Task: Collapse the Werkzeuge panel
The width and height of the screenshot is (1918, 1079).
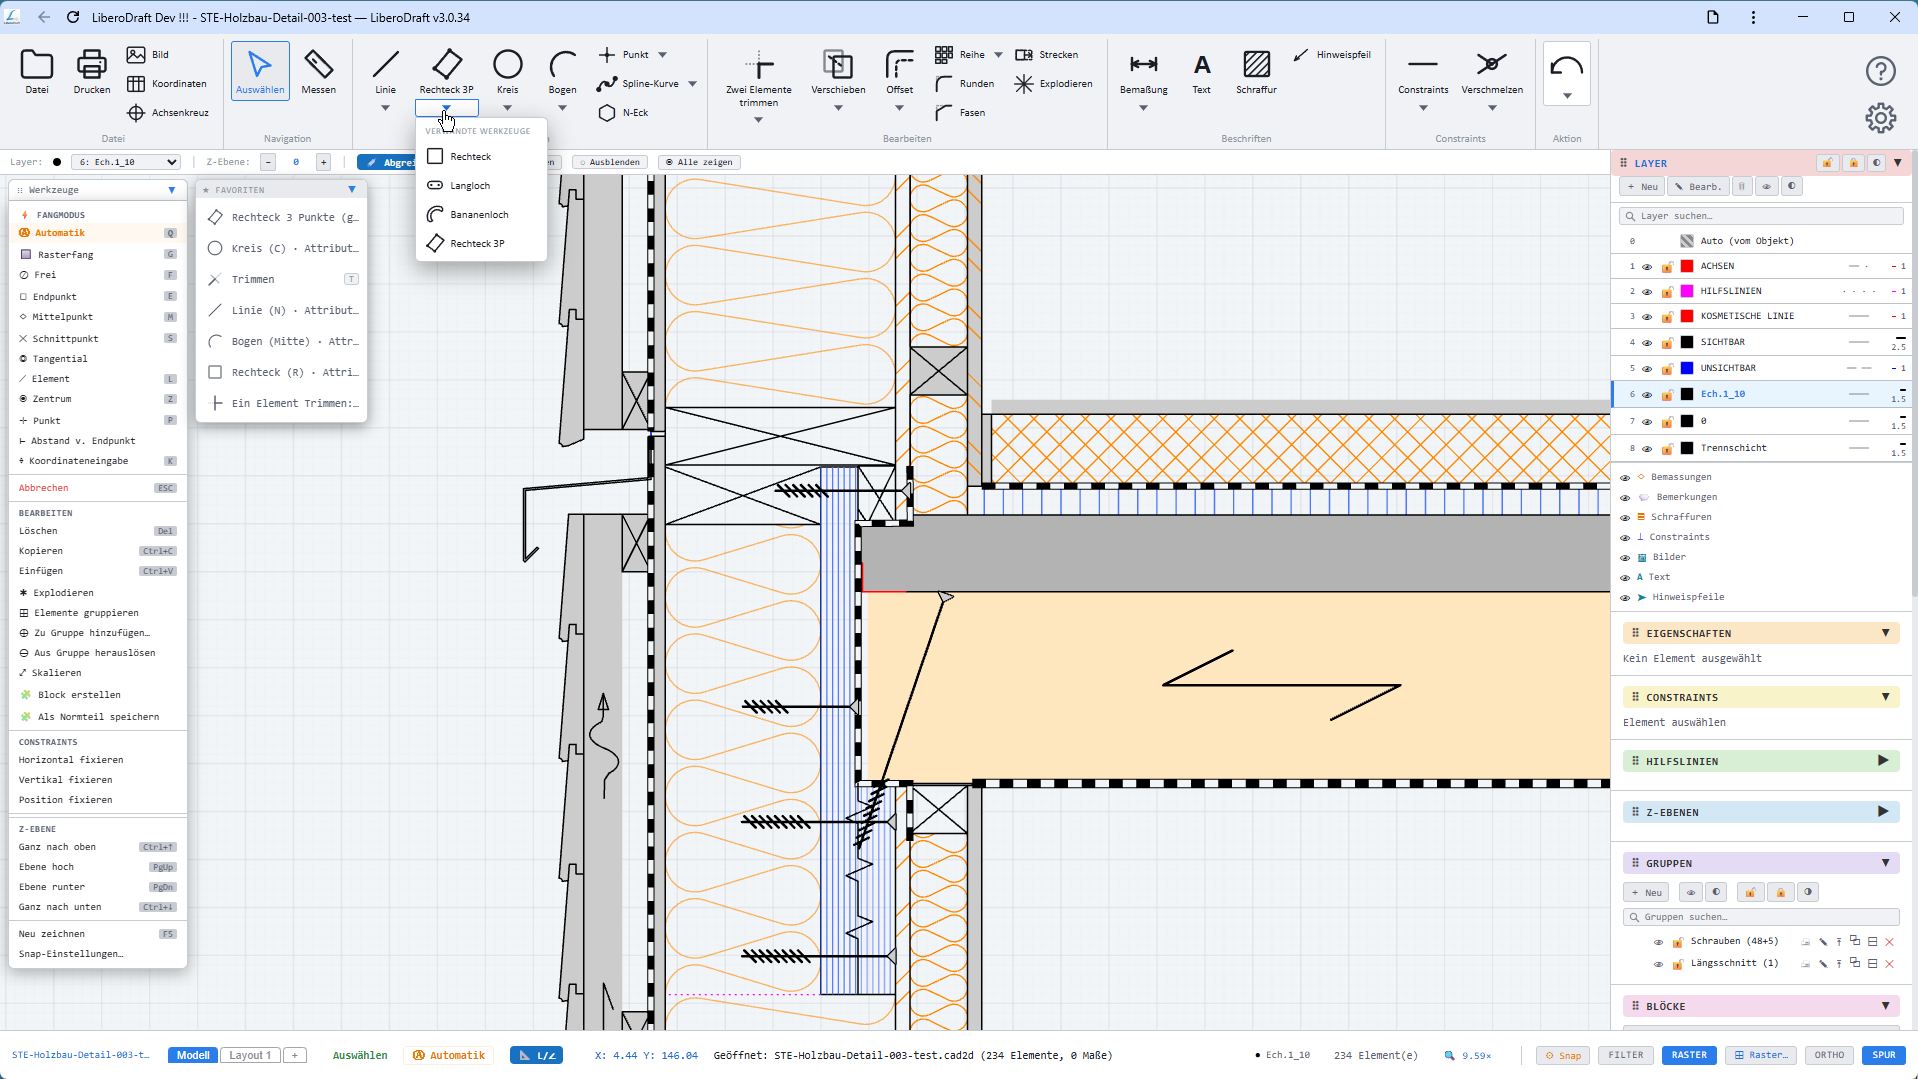Action: [x=172, y=190]
